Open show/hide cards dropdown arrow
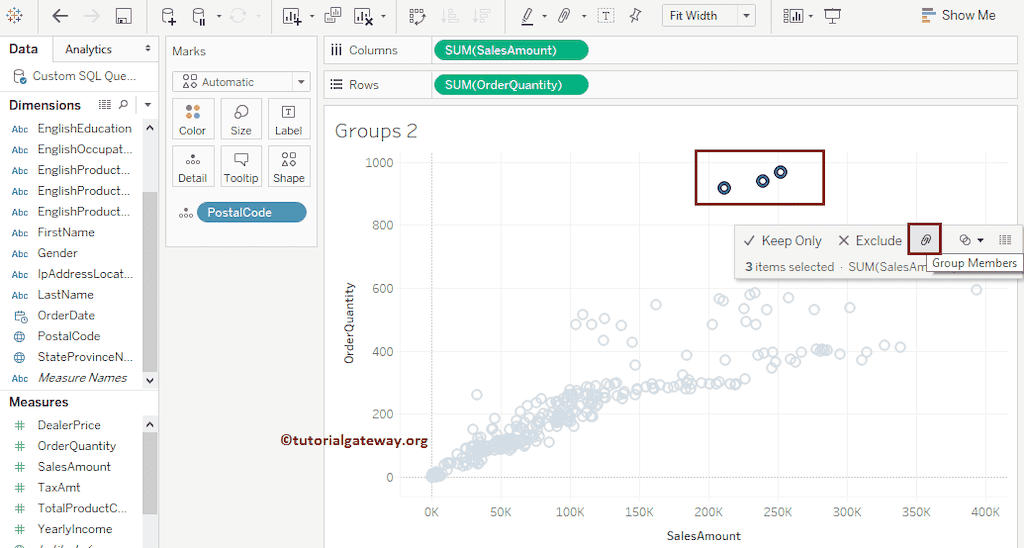This screenshot has width=1024, height=548. point(810,16)
